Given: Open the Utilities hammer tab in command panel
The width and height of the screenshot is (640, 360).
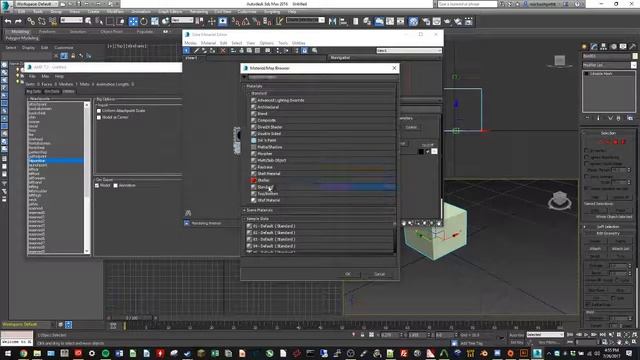Looking at the screenshot, I should click(x=633, y=47).
